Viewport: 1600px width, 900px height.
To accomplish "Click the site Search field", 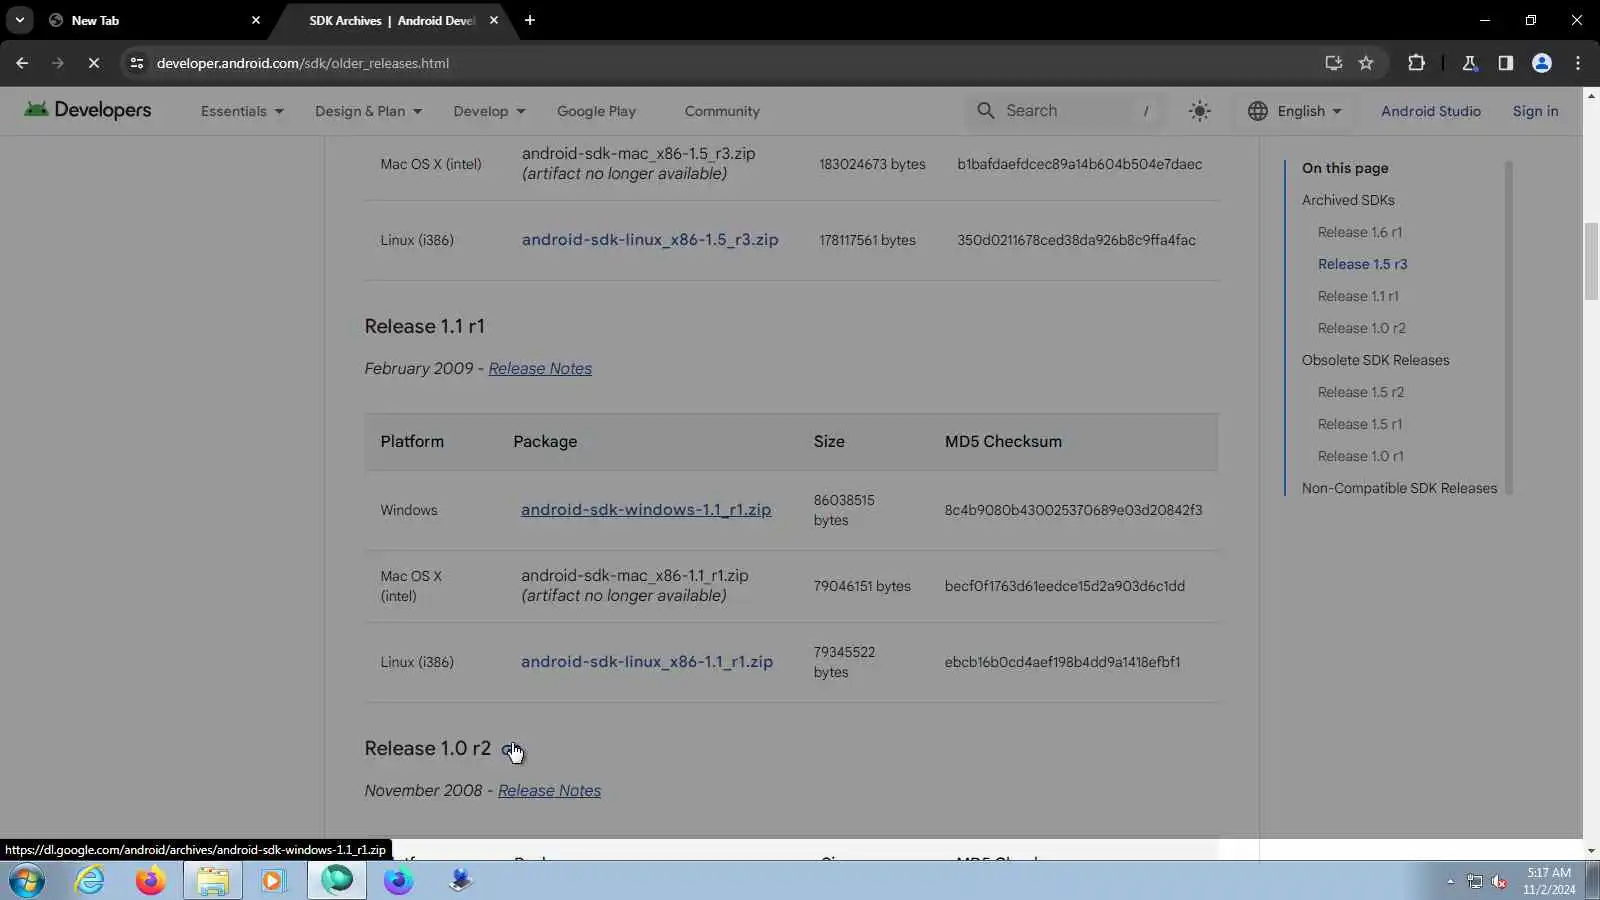I will click(x=1066, y=111).
